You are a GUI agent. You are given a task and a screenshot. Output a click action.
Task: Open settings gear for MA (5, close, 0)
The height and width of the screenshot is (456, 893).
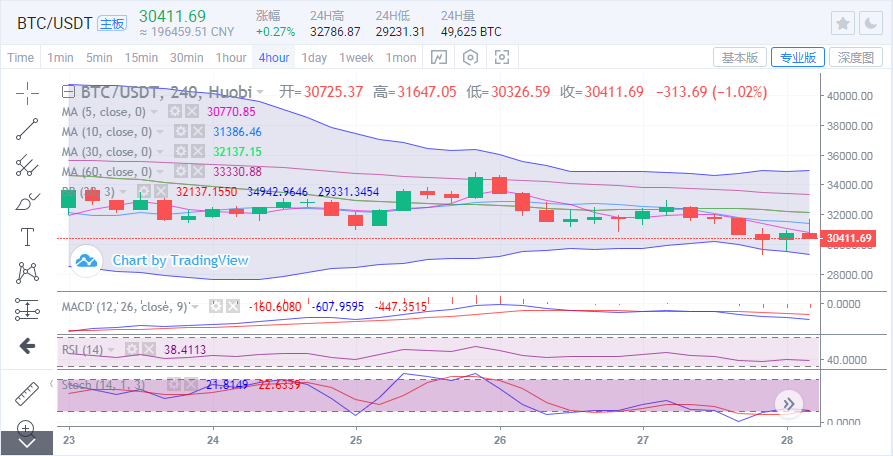tap(175, 112)
